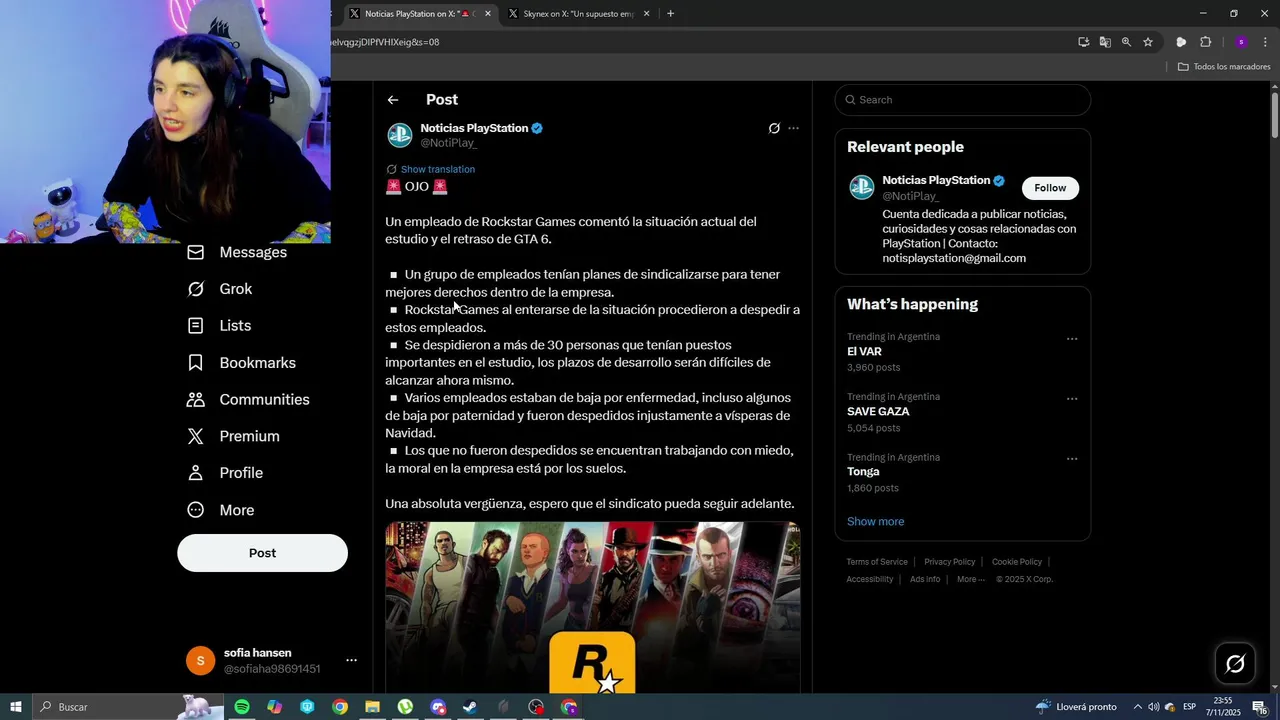Open Chrome profile avatar S
The image size is (1280, 720).
(1241, 42)
